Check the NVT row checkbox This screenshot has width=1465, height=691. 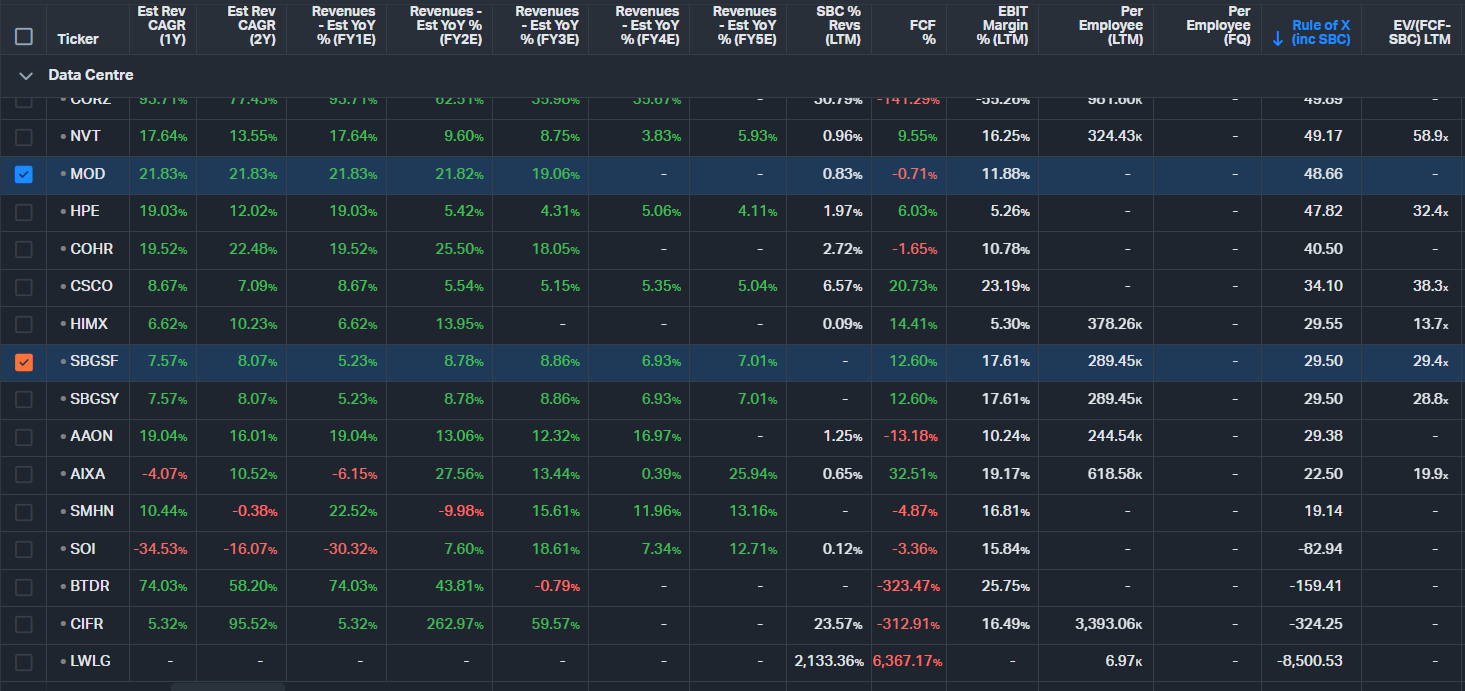[24, 137]
